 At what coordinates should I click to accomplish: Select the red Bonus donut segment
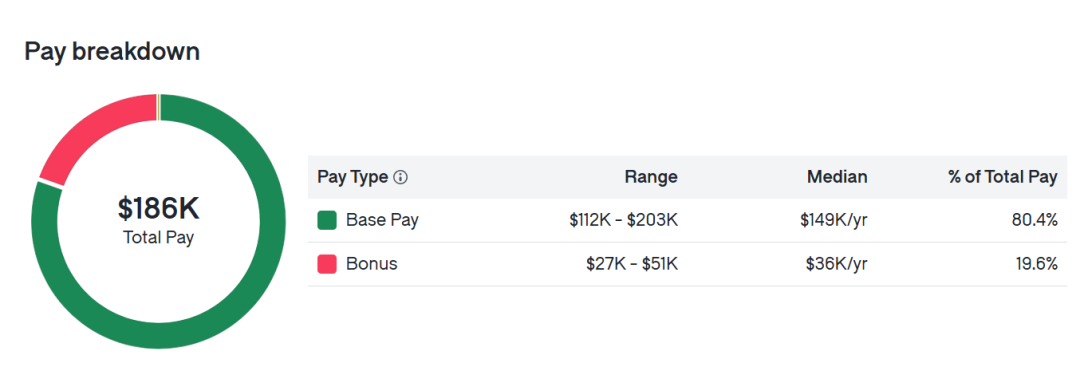pyautogui.click(x=90, y=129)
